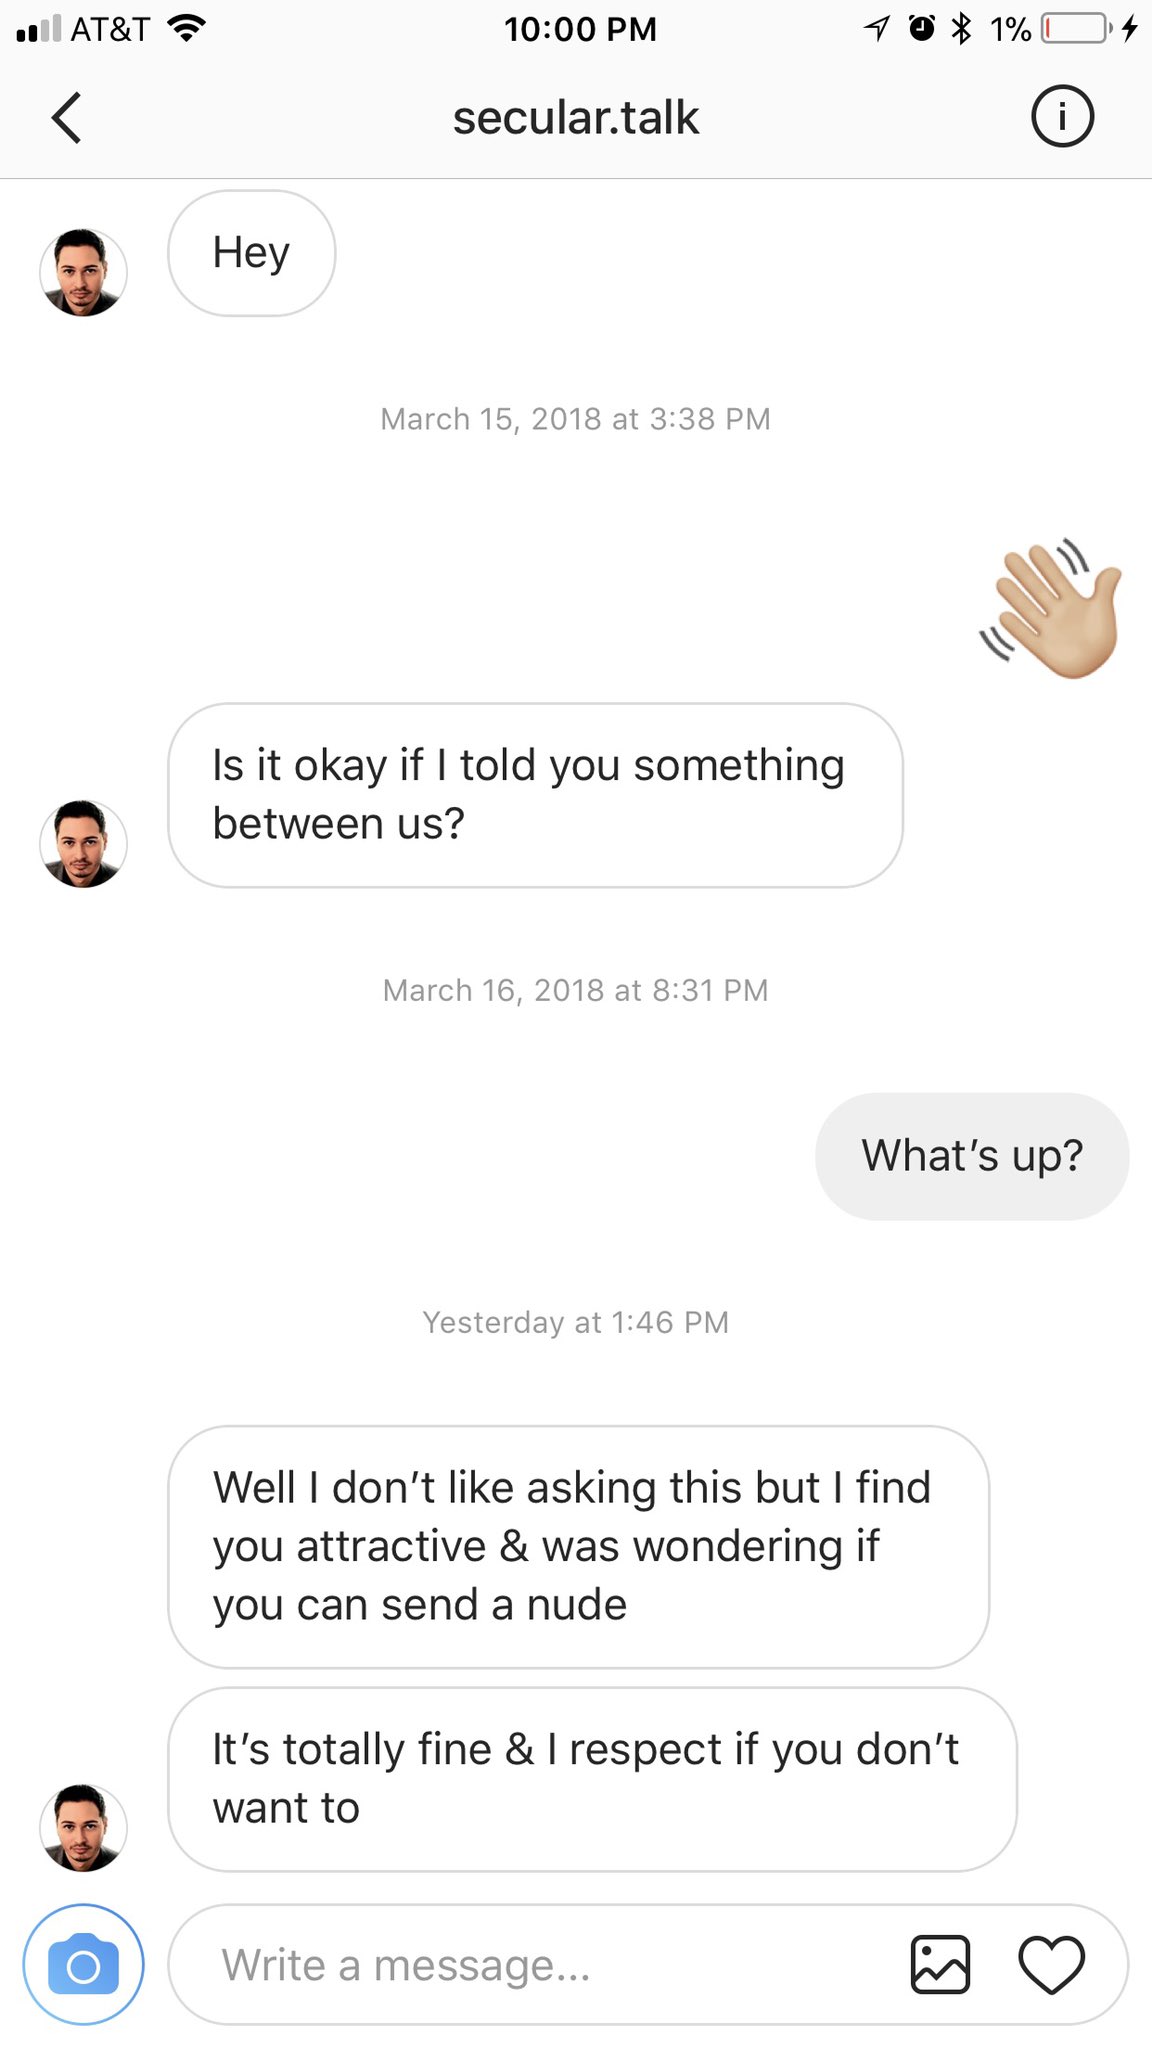Open the secular.talk profile title
Image resolution: width=1152 pixels, height=2048 pixels.
tap(575, 118)
